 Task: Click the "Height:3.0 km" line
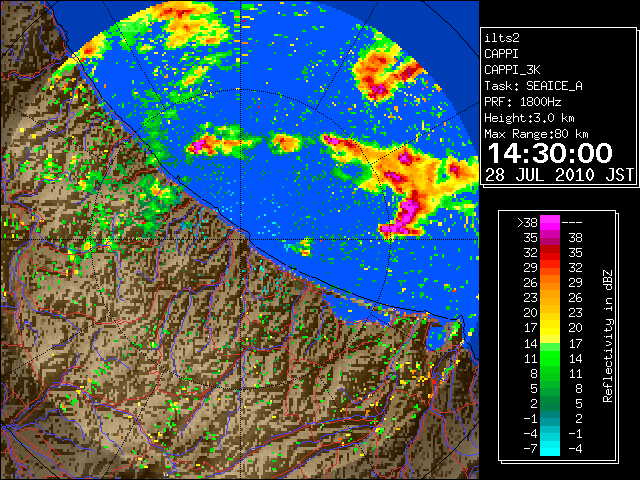point(529,118)
